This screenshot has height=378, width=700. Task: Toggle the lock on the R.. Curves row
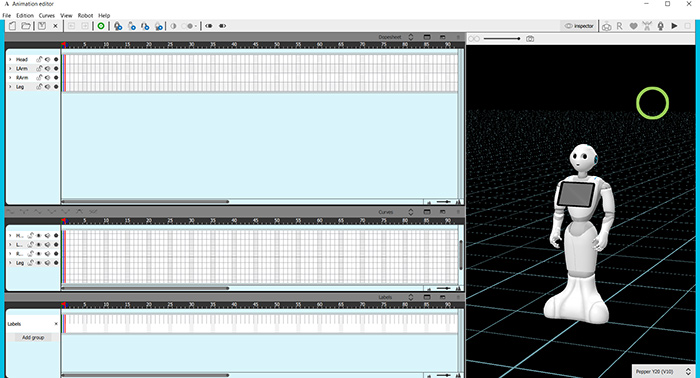(x=31, y=253)
